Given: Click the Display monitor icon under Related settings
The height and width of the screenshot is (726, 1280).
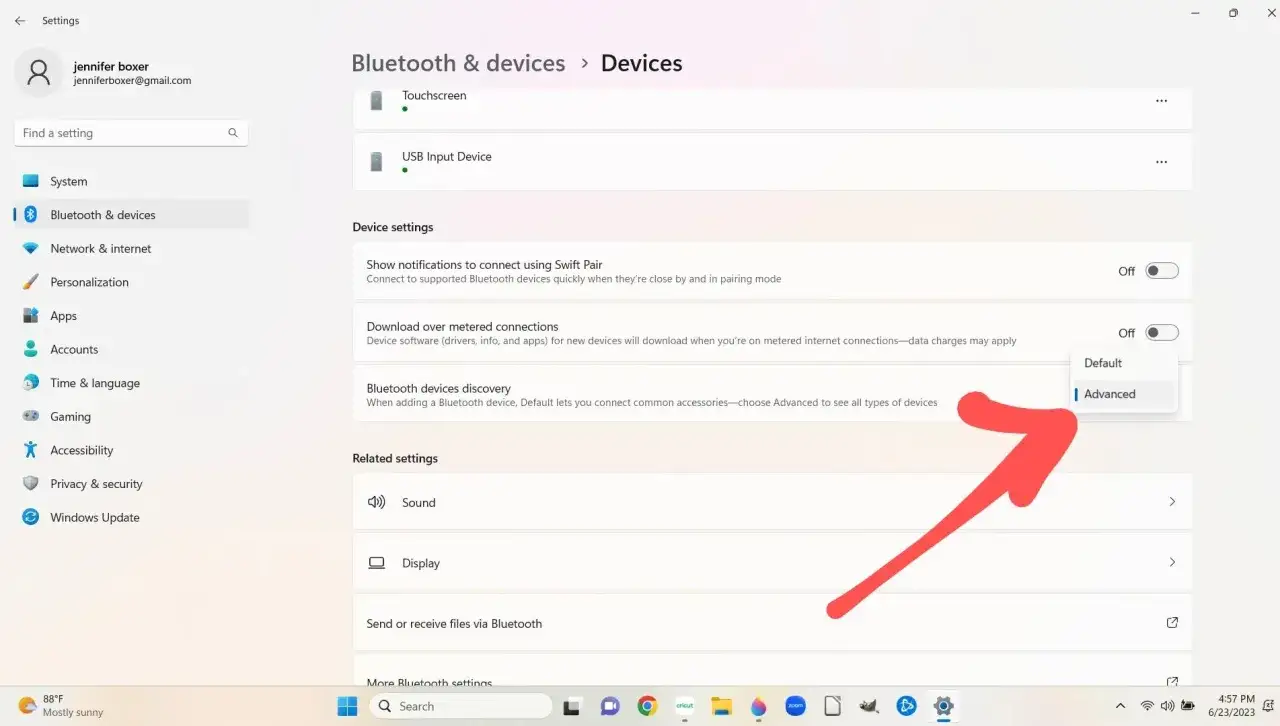Looking at the screenshot, I should click(377, 562).
